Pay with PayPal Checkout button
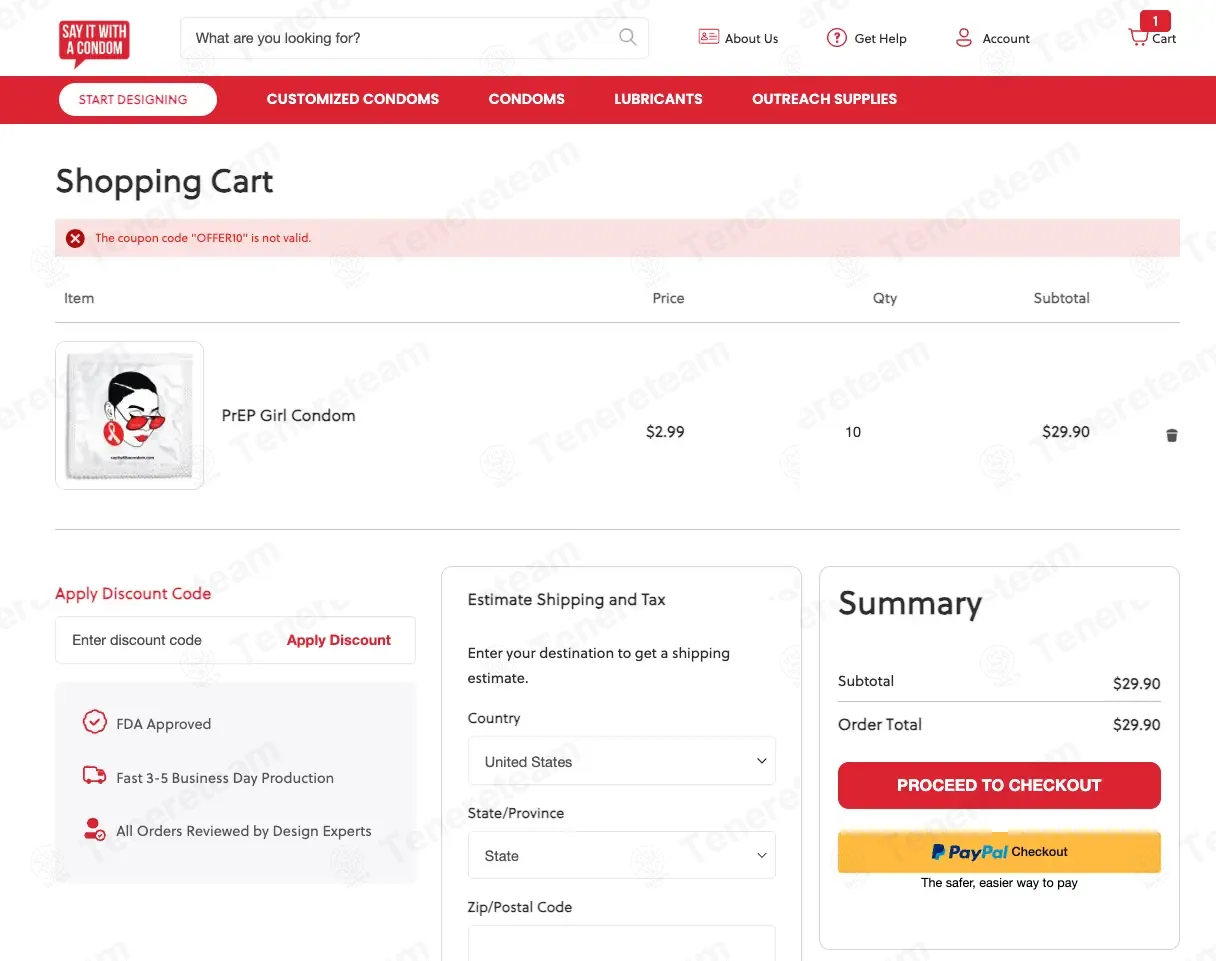The width and height of the screenshot is (1216, 961). 999,852
